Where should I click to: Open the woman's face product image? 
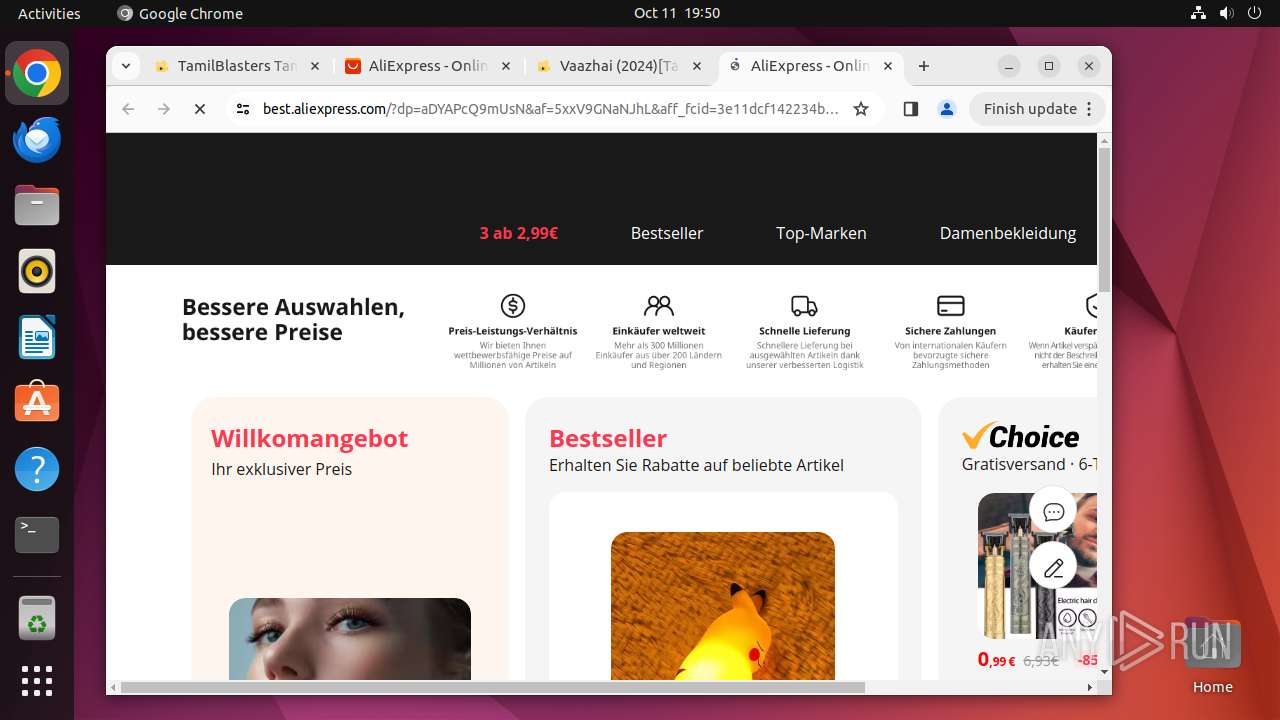(x=350, y=639)
